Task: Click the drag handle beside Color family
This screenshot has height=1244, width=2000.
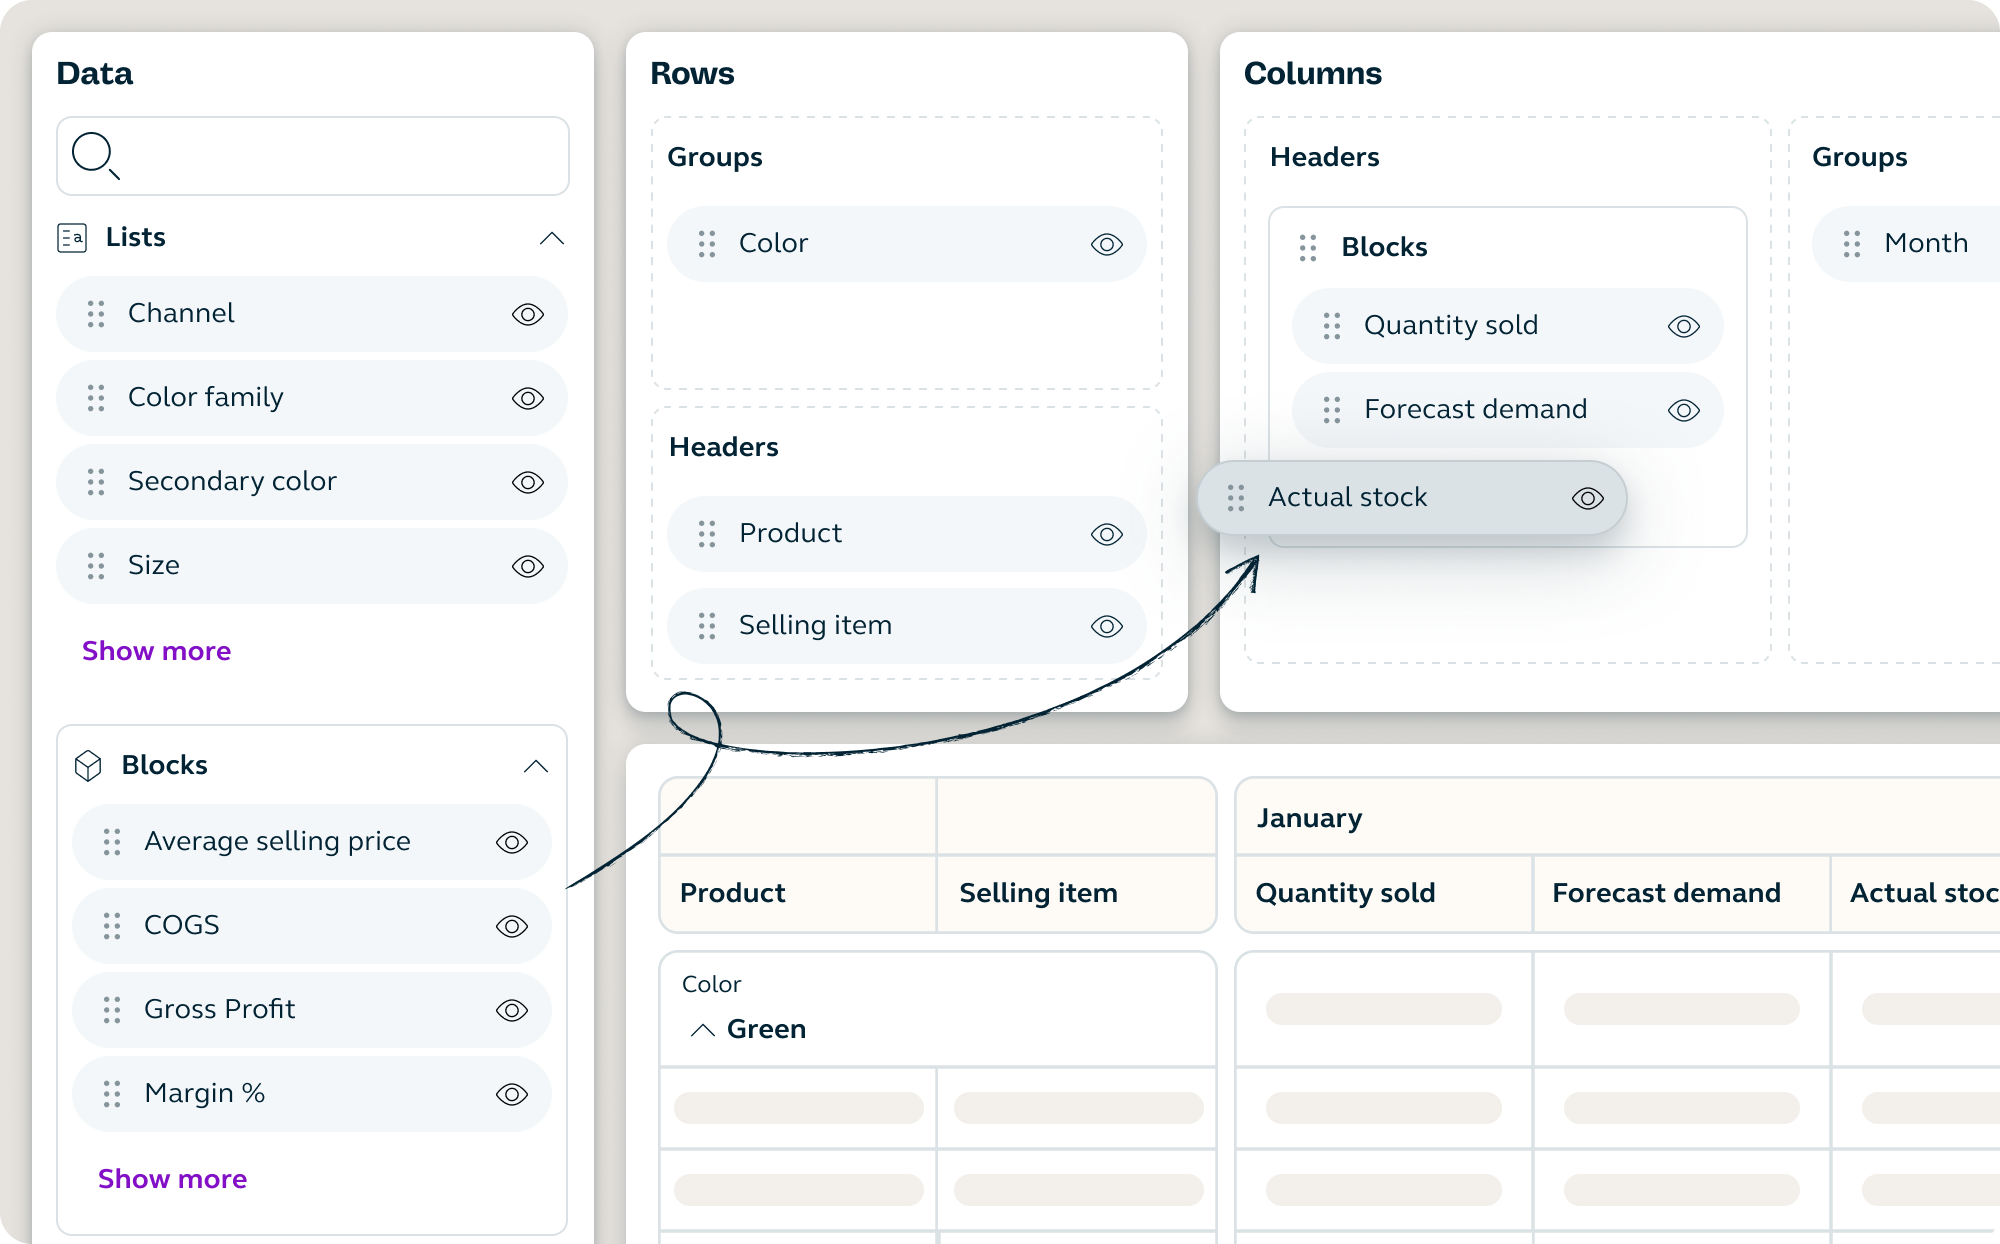Action: 96,398
